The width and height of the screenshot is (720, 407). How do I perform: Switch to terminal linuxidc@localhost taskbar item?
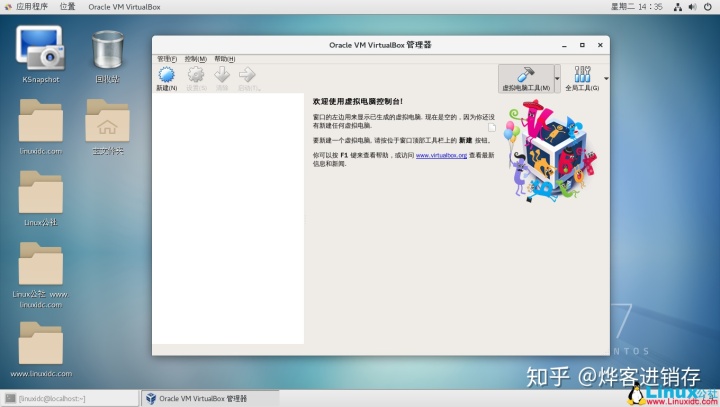tap(69, 398)
